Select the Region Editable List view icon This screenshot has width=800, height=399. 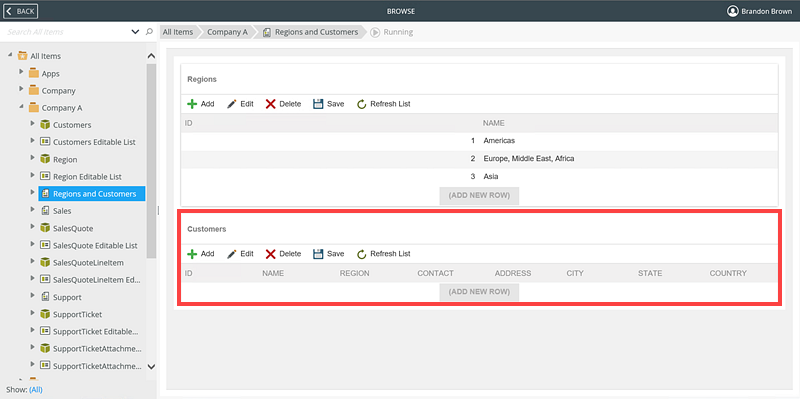pyautogui.click(x=45, y=176)
